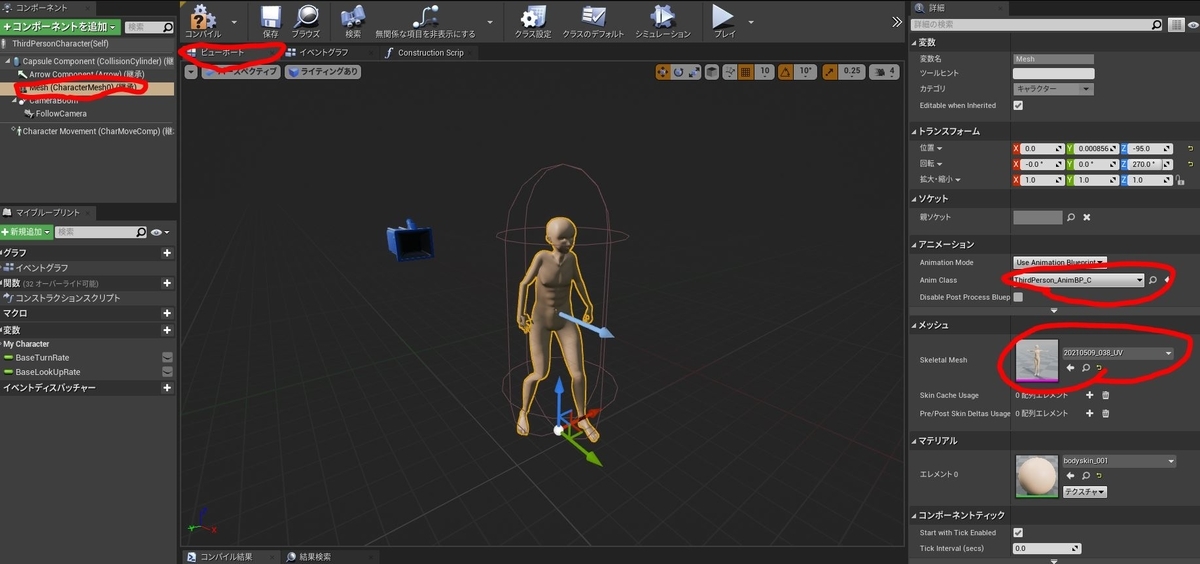Click the コンポーネントを追加 button
The image size is (1200, 564).
pos(60,27)
